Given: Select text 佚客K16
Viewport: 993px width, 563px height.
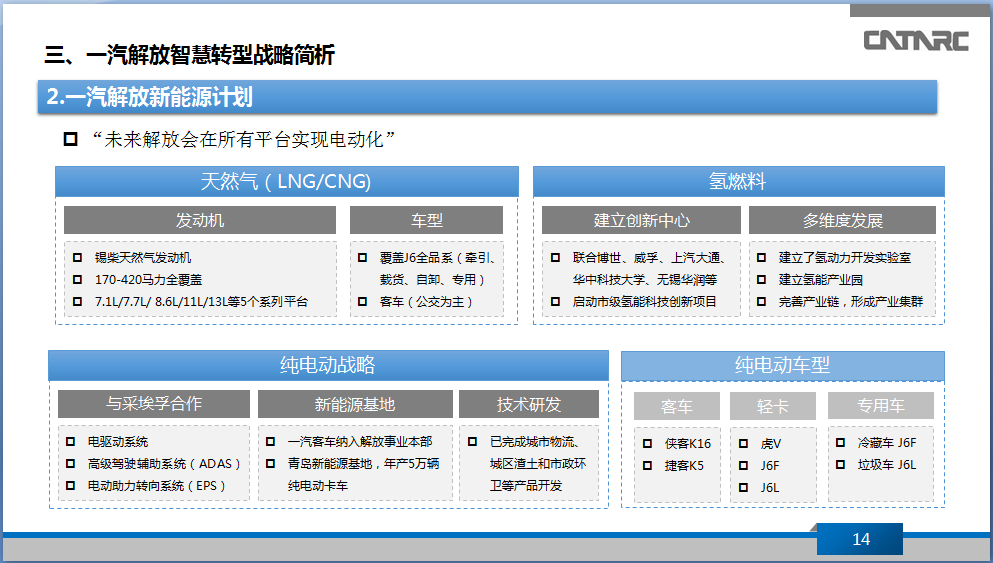Looking at the screenshot, I should [688, 444].
